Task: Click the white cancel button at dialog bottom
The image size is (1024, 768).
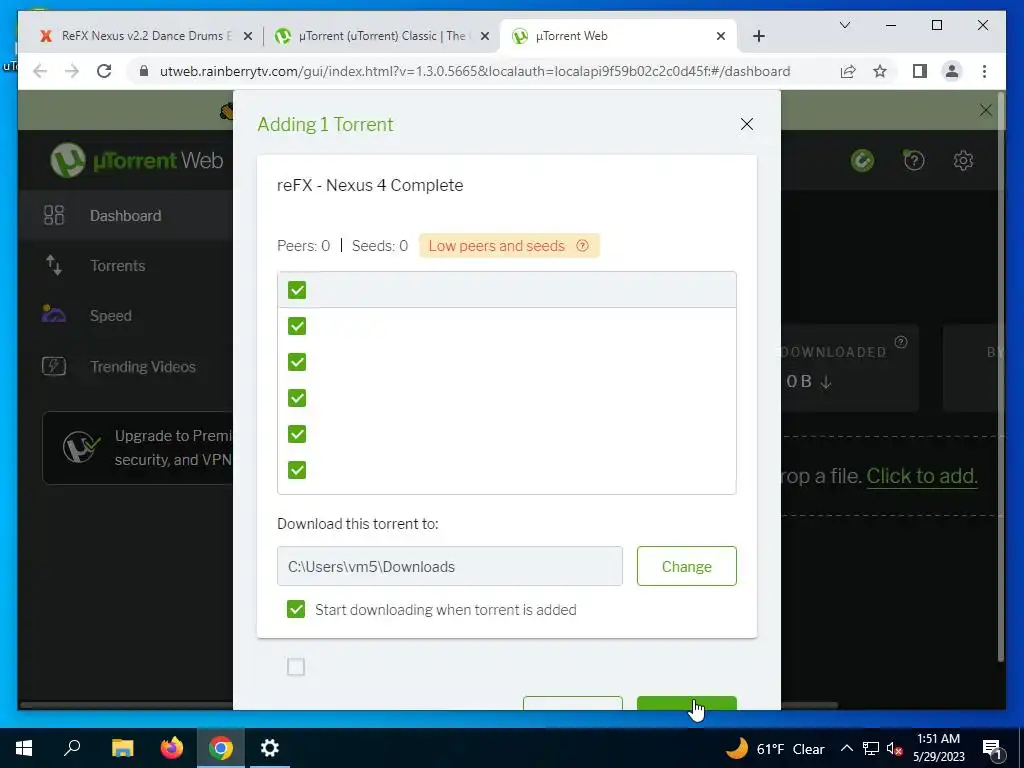Action: pyautogui.click(x=573, y=703)
